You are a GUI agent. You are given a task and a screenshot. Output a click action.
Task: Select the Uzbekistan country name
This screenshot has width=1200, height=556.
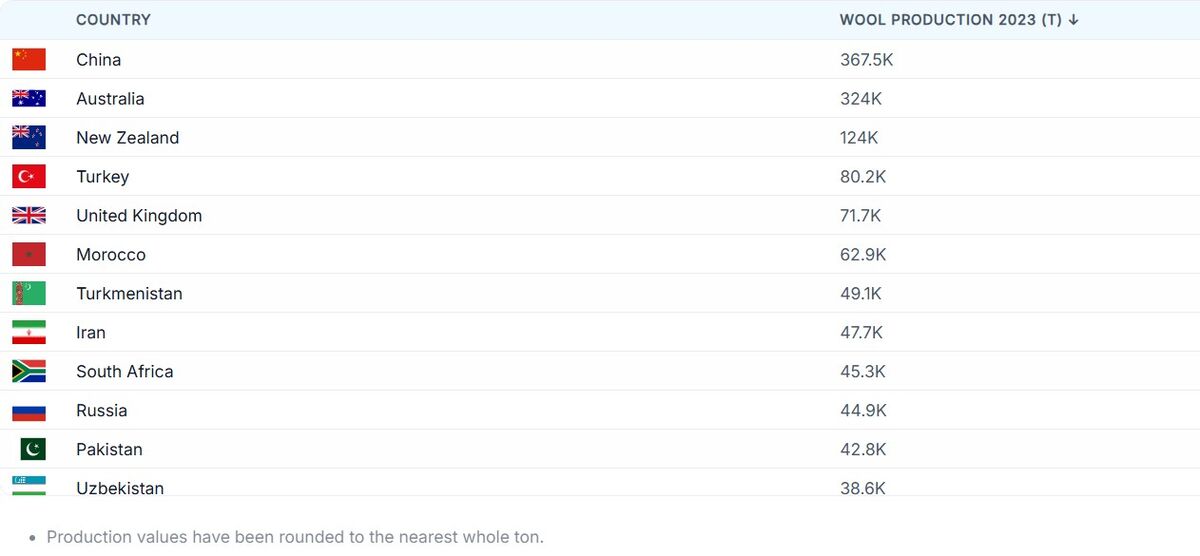coord(120,488)
